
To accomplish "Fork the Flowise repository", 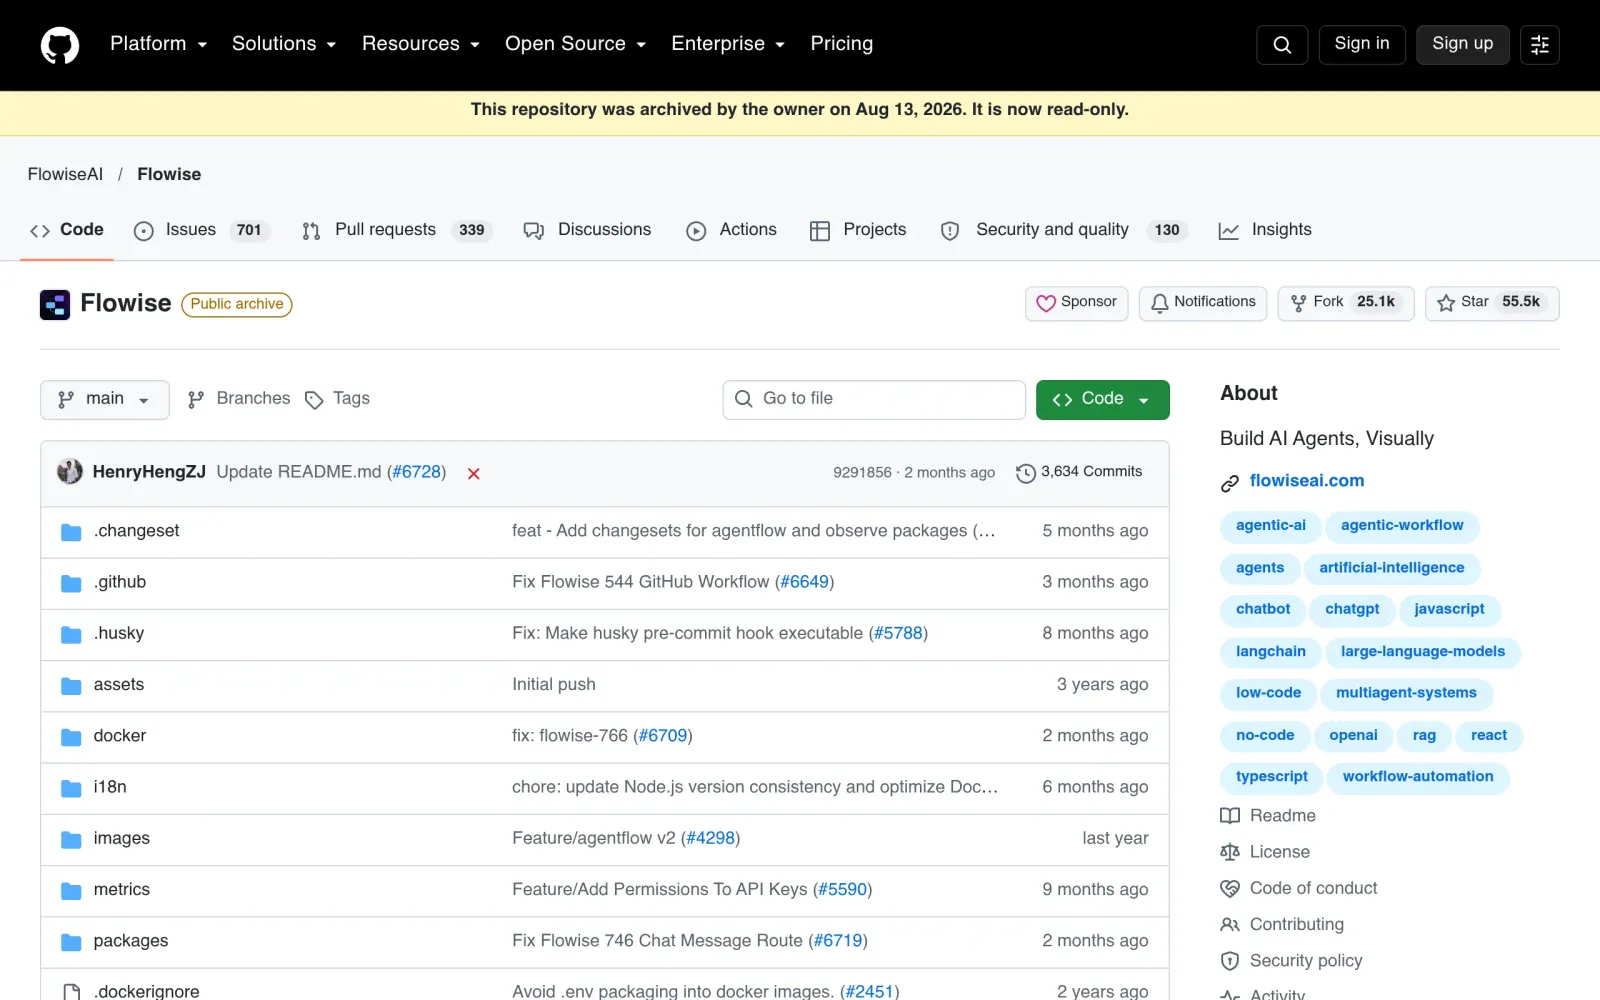I will click(1346, 303).
